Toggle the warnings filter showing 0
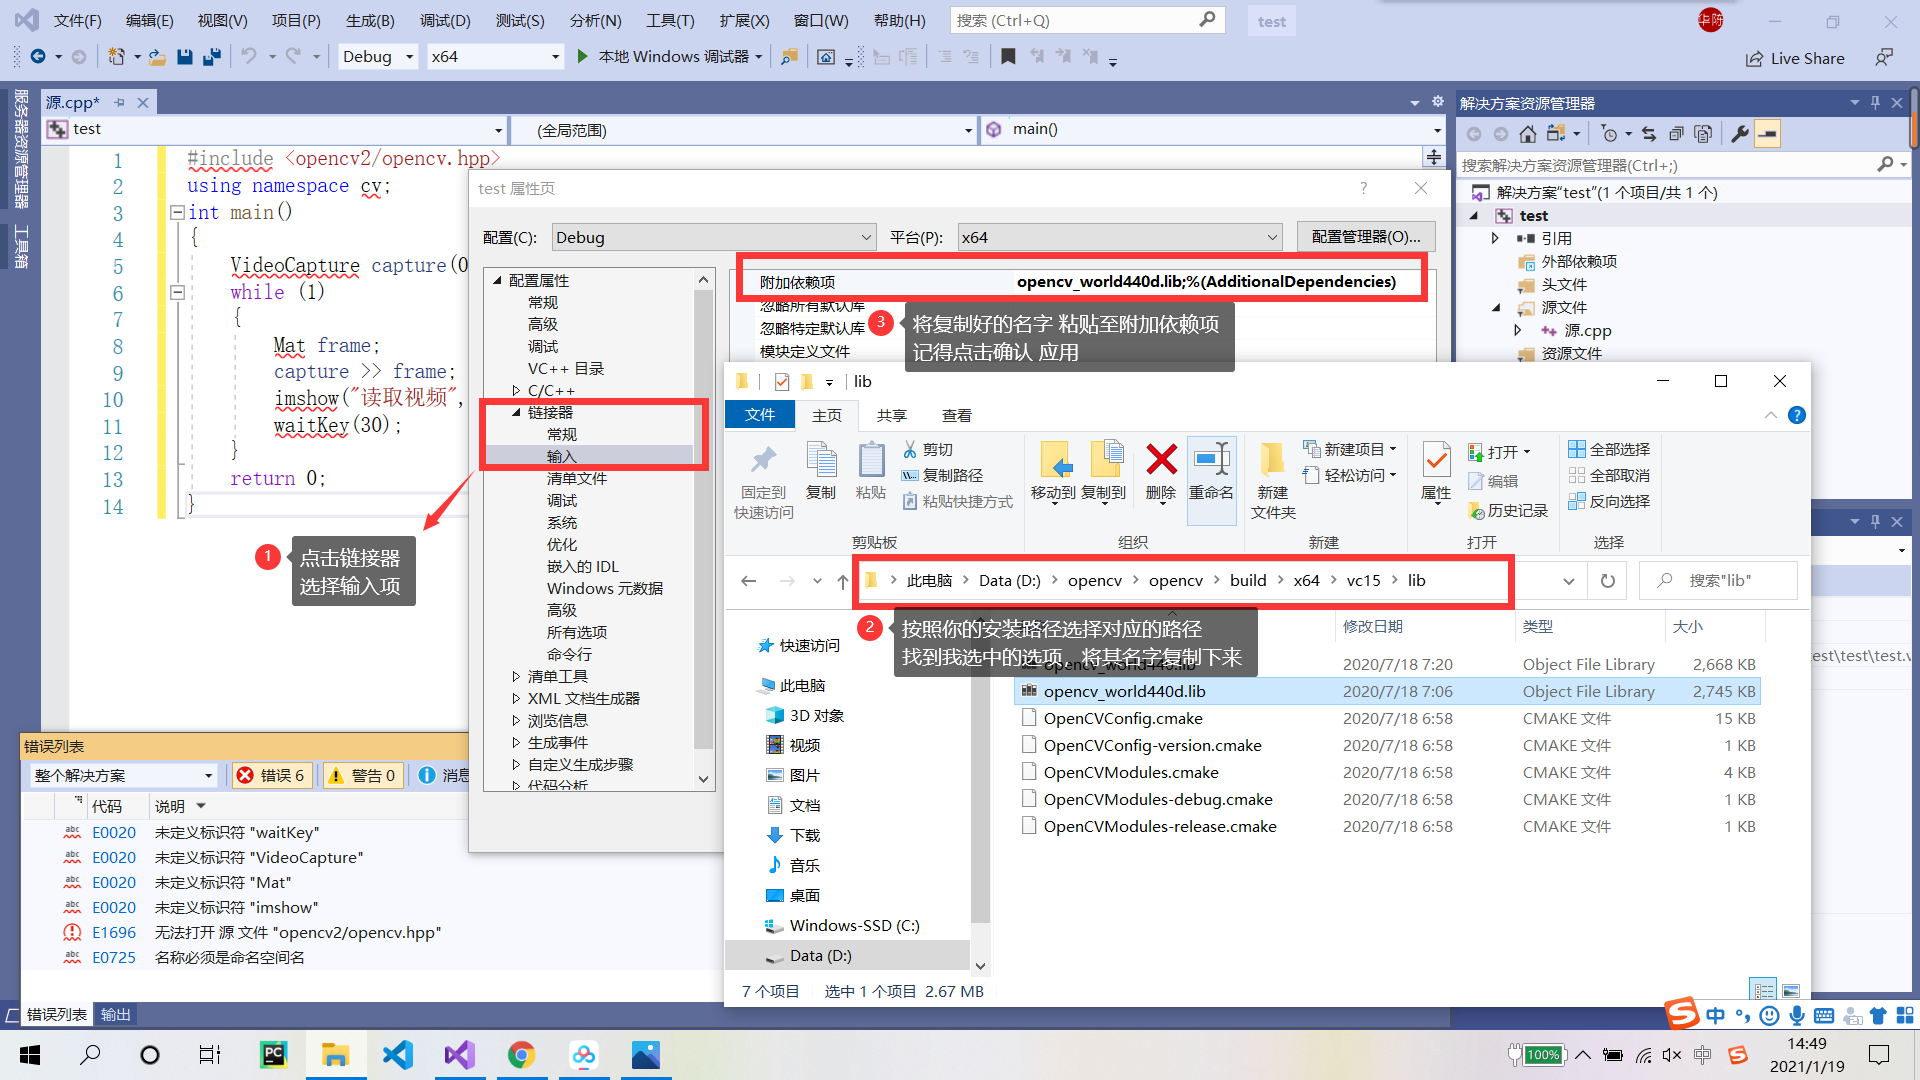1920x1080 pixels. [362, 775]
